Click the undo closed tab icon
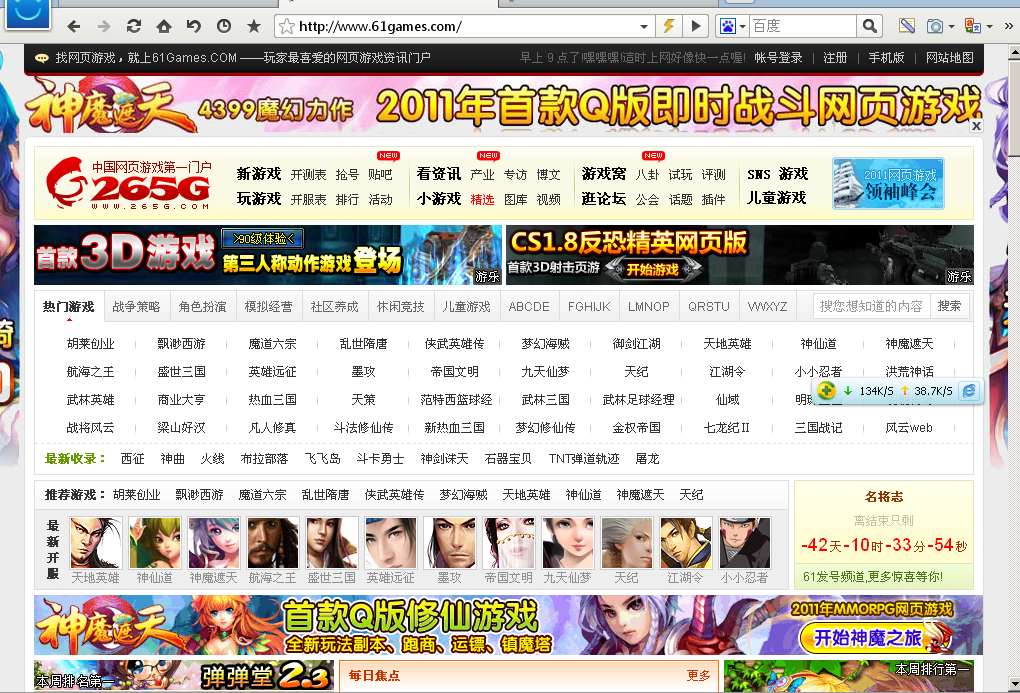This screenshot has height=693, width=1020. pos(194,26)
